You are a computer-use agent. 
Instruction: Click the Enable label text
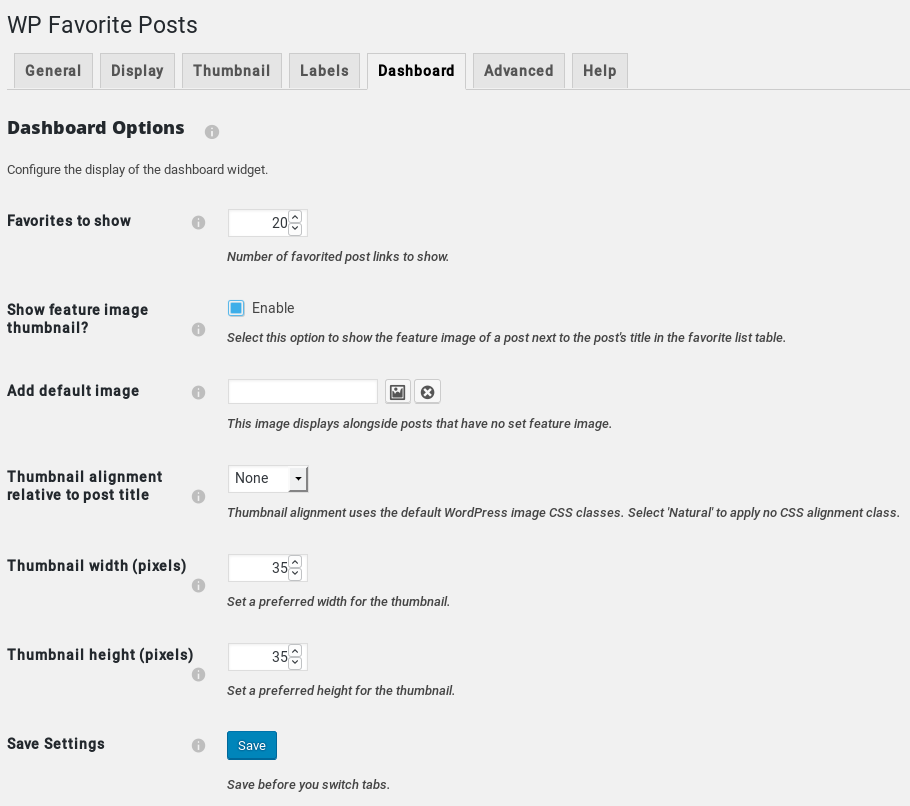point(273,308)
